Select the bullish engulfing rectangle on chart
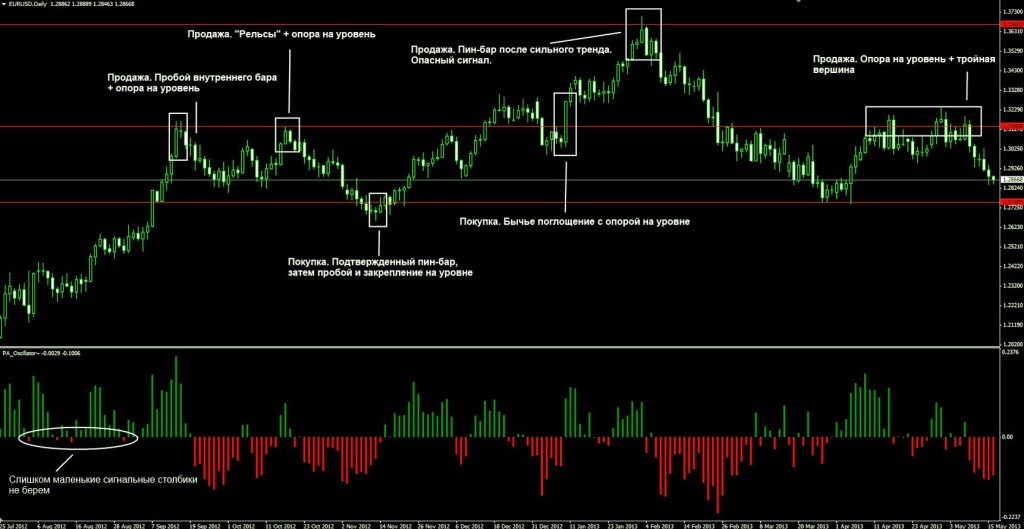This screenshot has width=1024, height=529. [x=565, y=124]
